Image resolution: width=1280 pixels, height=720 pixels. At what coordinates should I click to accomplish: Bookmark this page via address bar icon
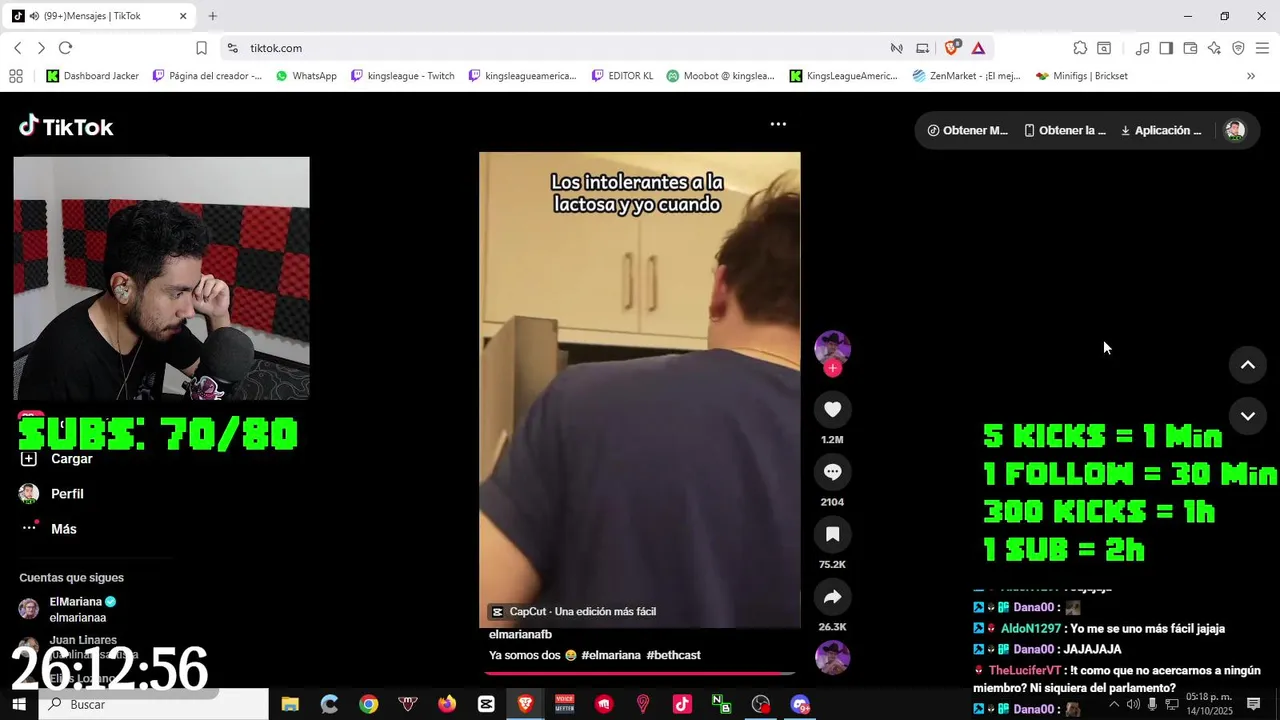pos(201,48)
